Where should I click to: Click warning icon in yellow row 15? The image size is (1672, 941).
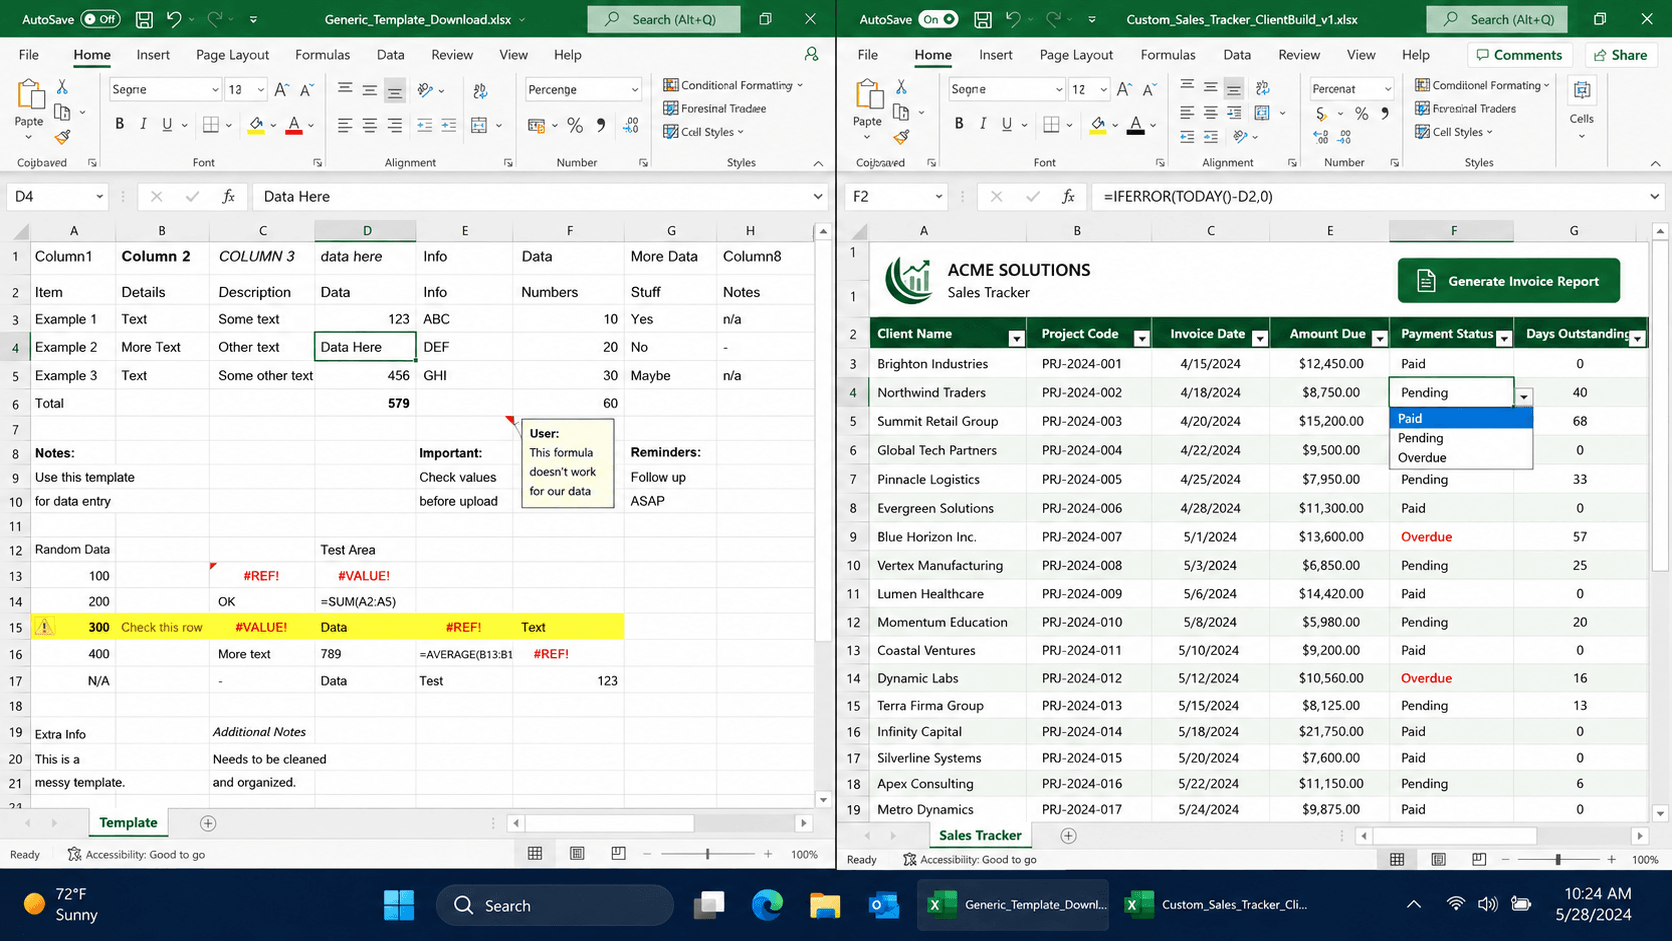pyautogui.click(x=44, y=627)
